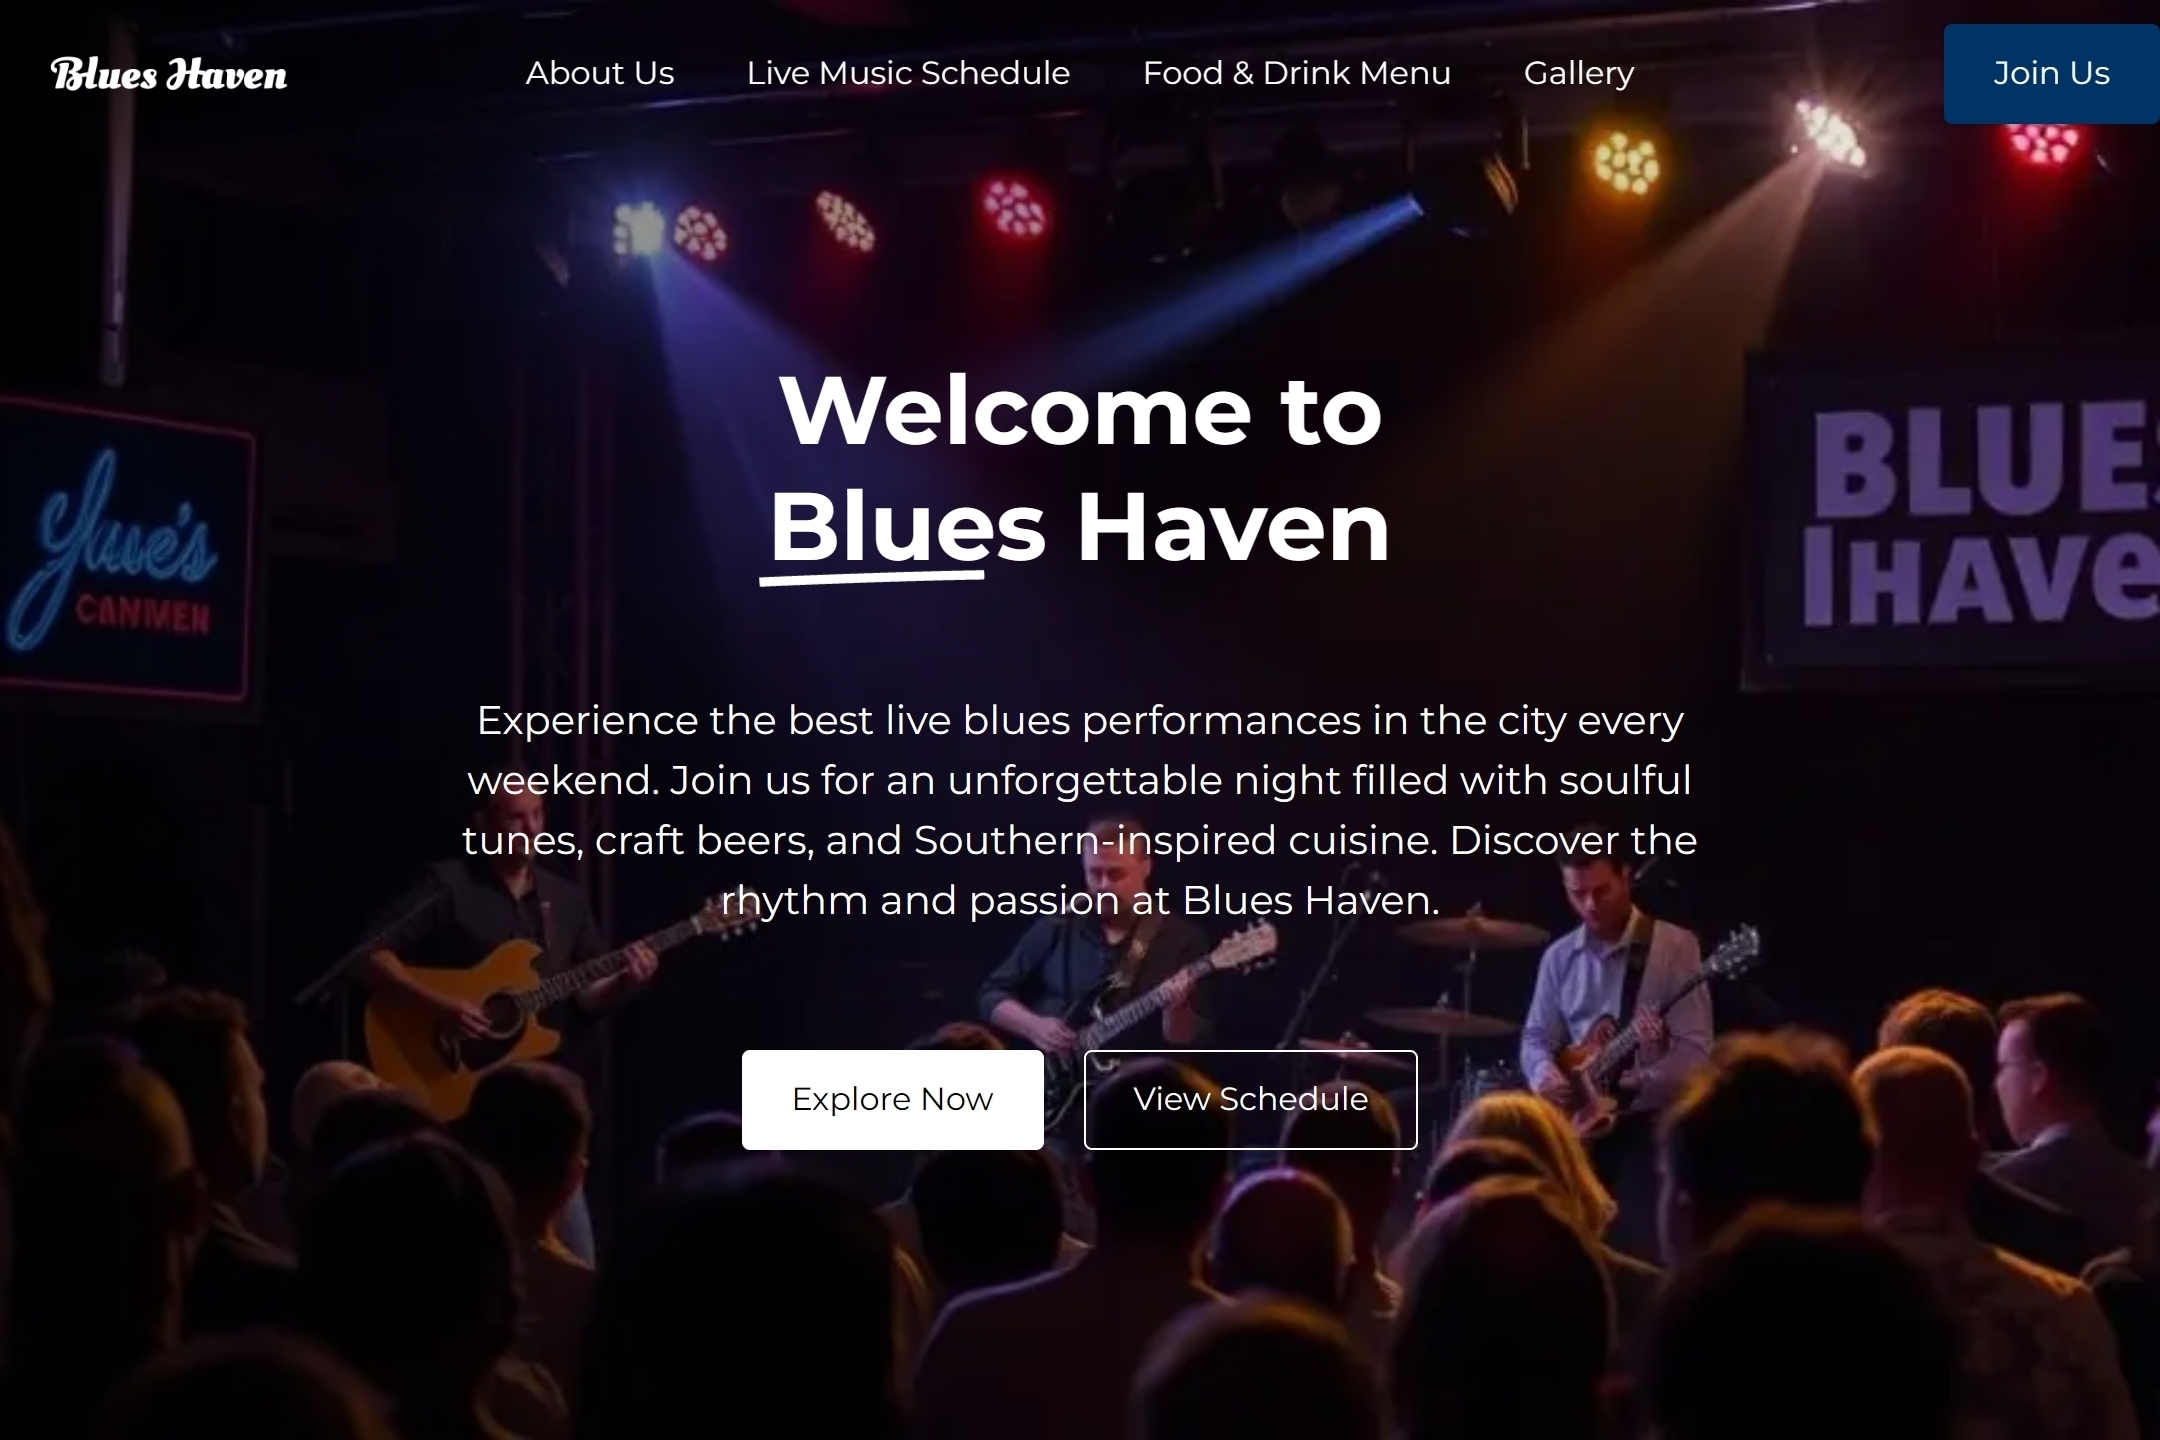Image resolution: width=2160 pixels, height=1440 pixels.
Task: Click the Welcome to Blues Haven heading
Action: [x=1080, y=468]
